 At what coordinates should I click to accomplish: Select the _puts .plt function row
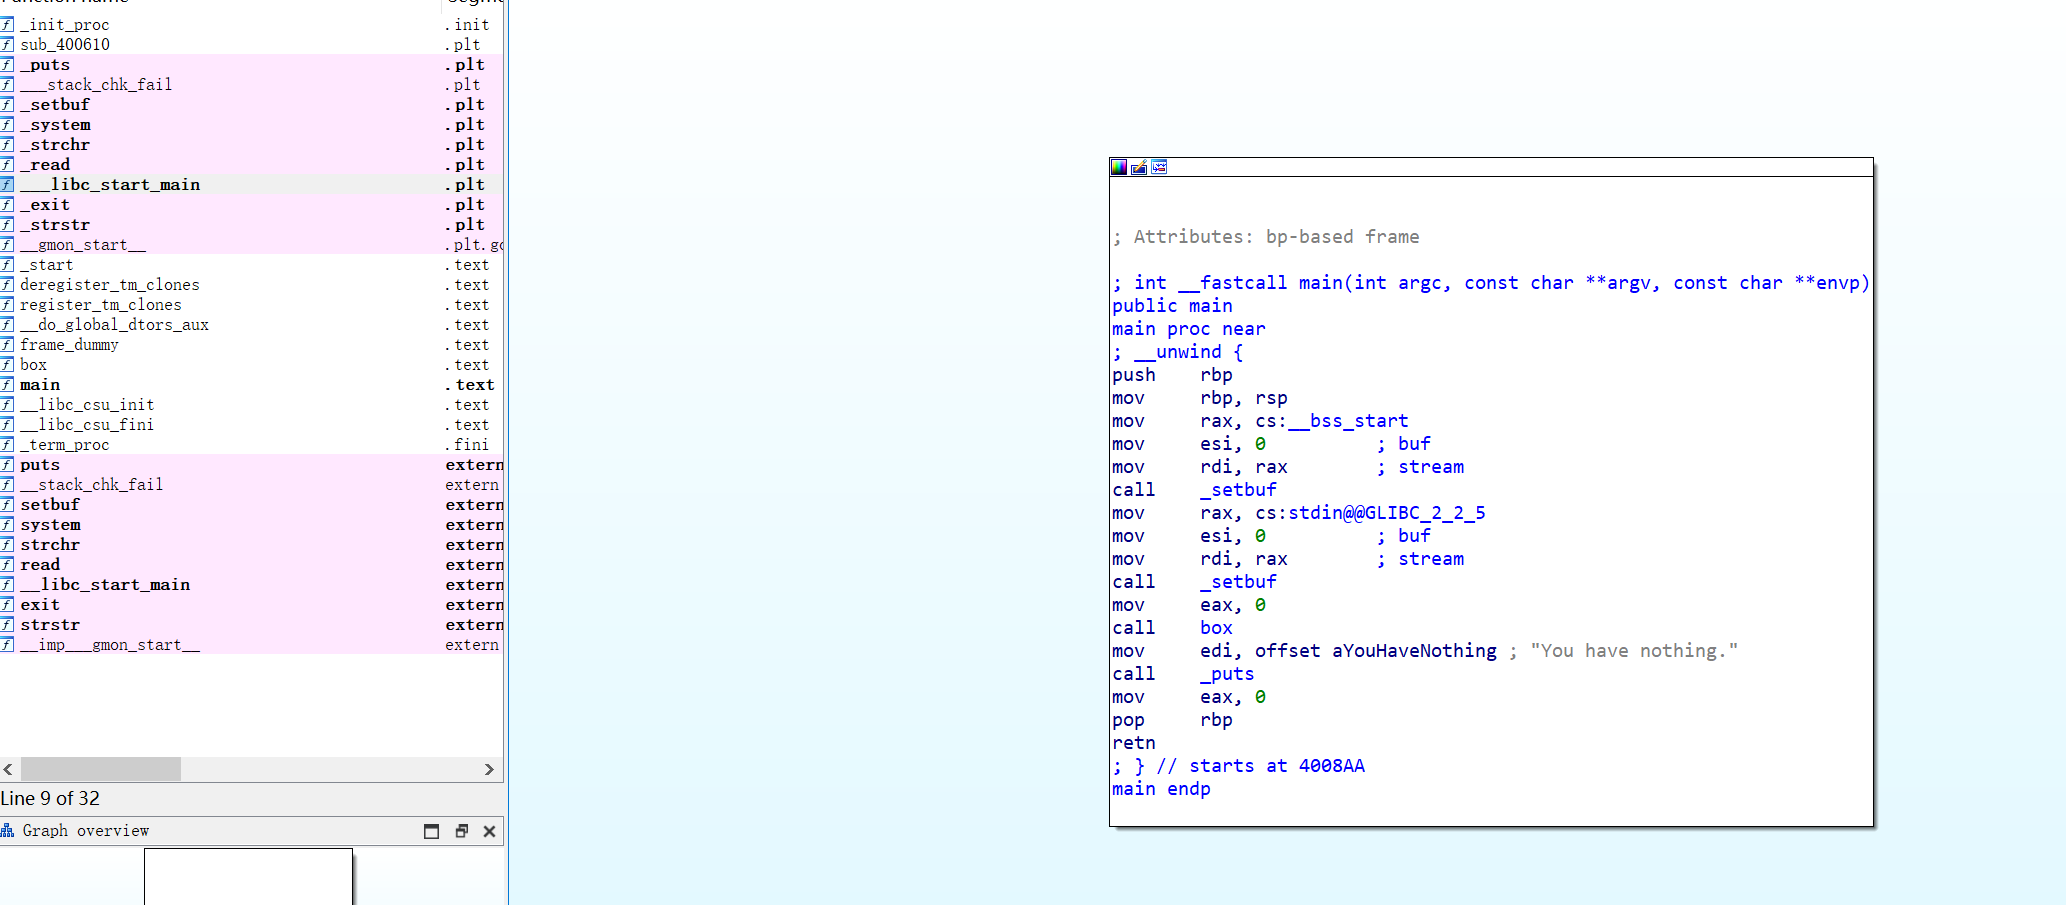[252, 65]
